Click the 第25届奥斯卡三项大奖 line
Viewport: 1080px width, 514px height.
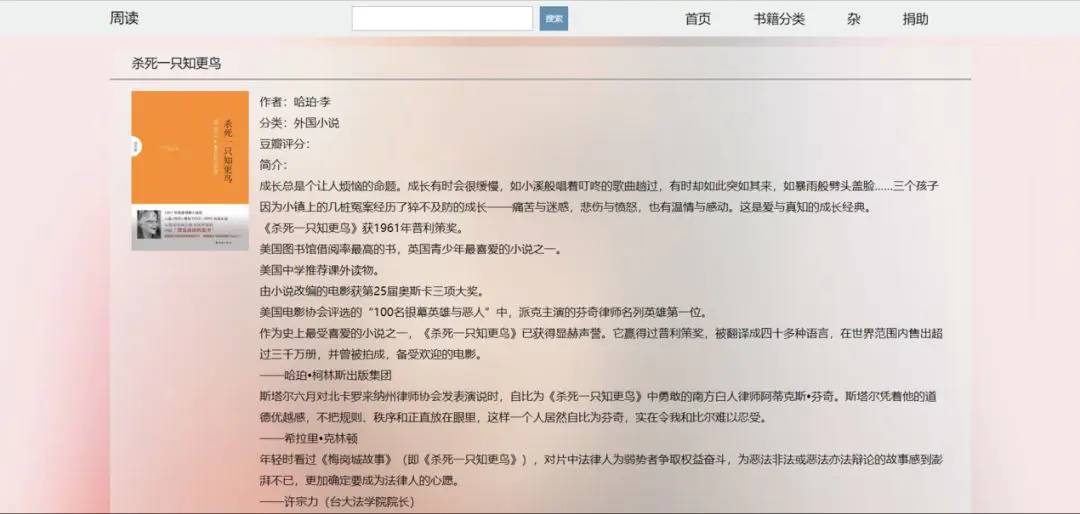371,291
